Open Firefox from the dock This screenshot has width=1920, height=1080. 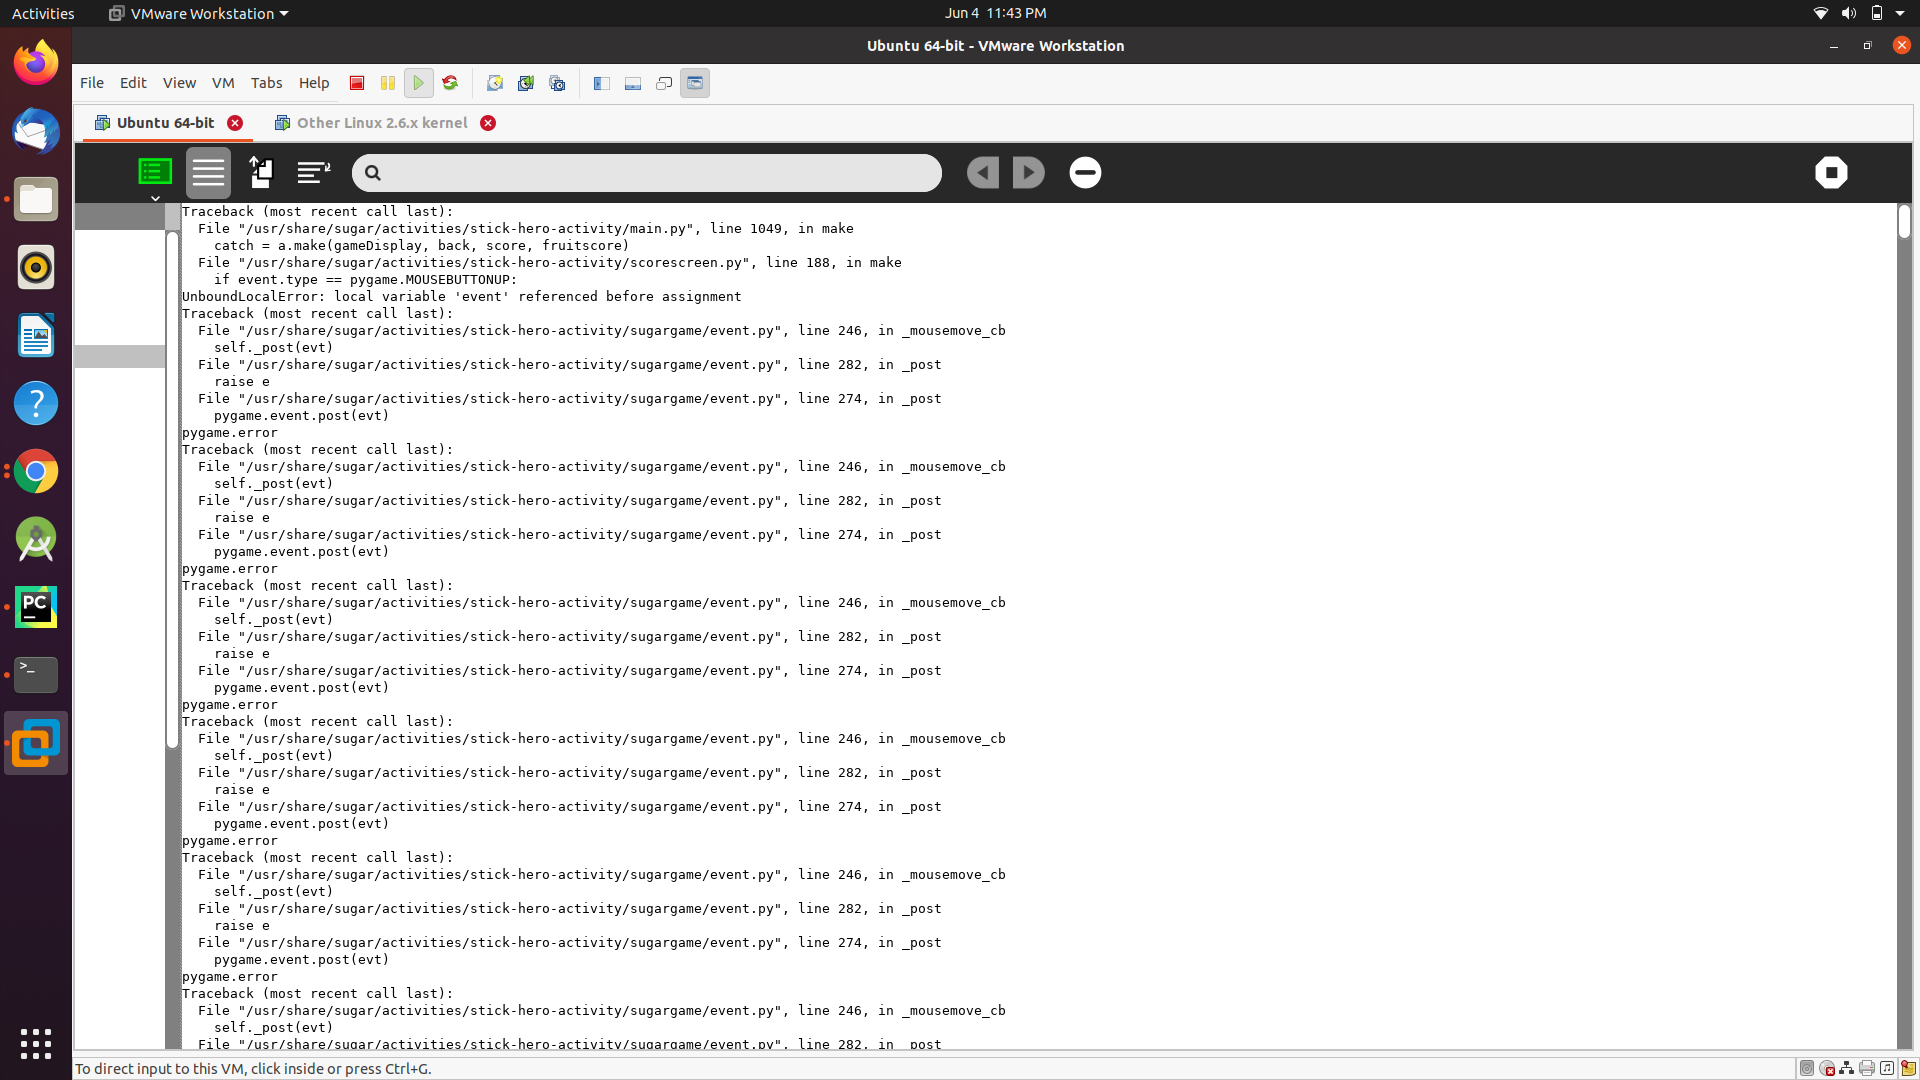[x=36, y=61]
